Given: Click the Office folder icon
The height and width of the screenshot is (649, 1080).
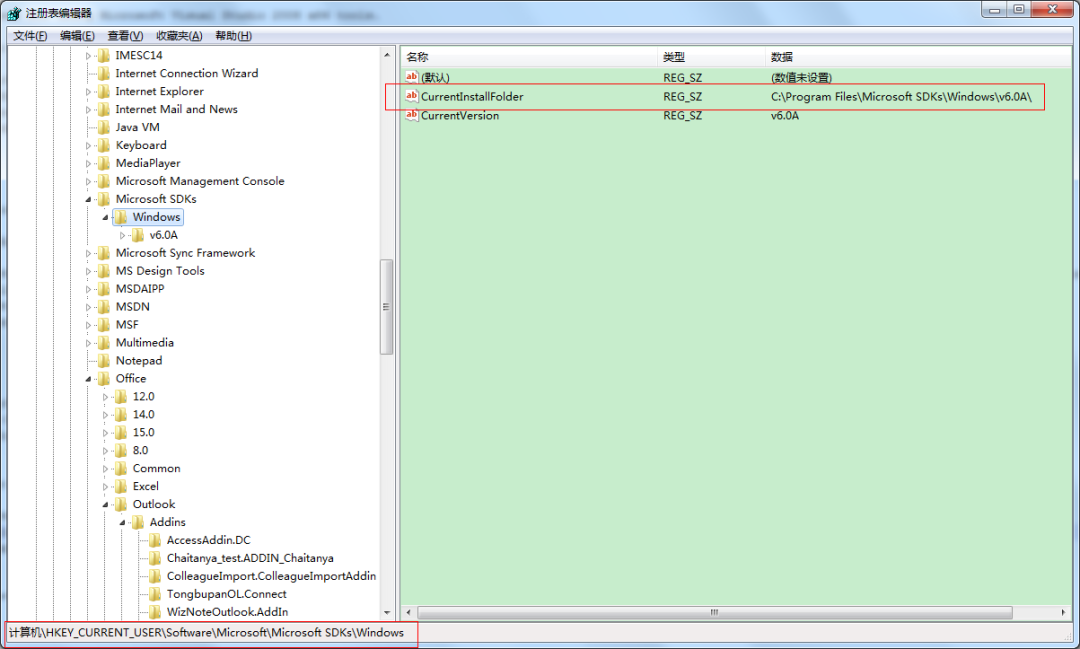Looking at the screenshot, I should coord(104,378).
